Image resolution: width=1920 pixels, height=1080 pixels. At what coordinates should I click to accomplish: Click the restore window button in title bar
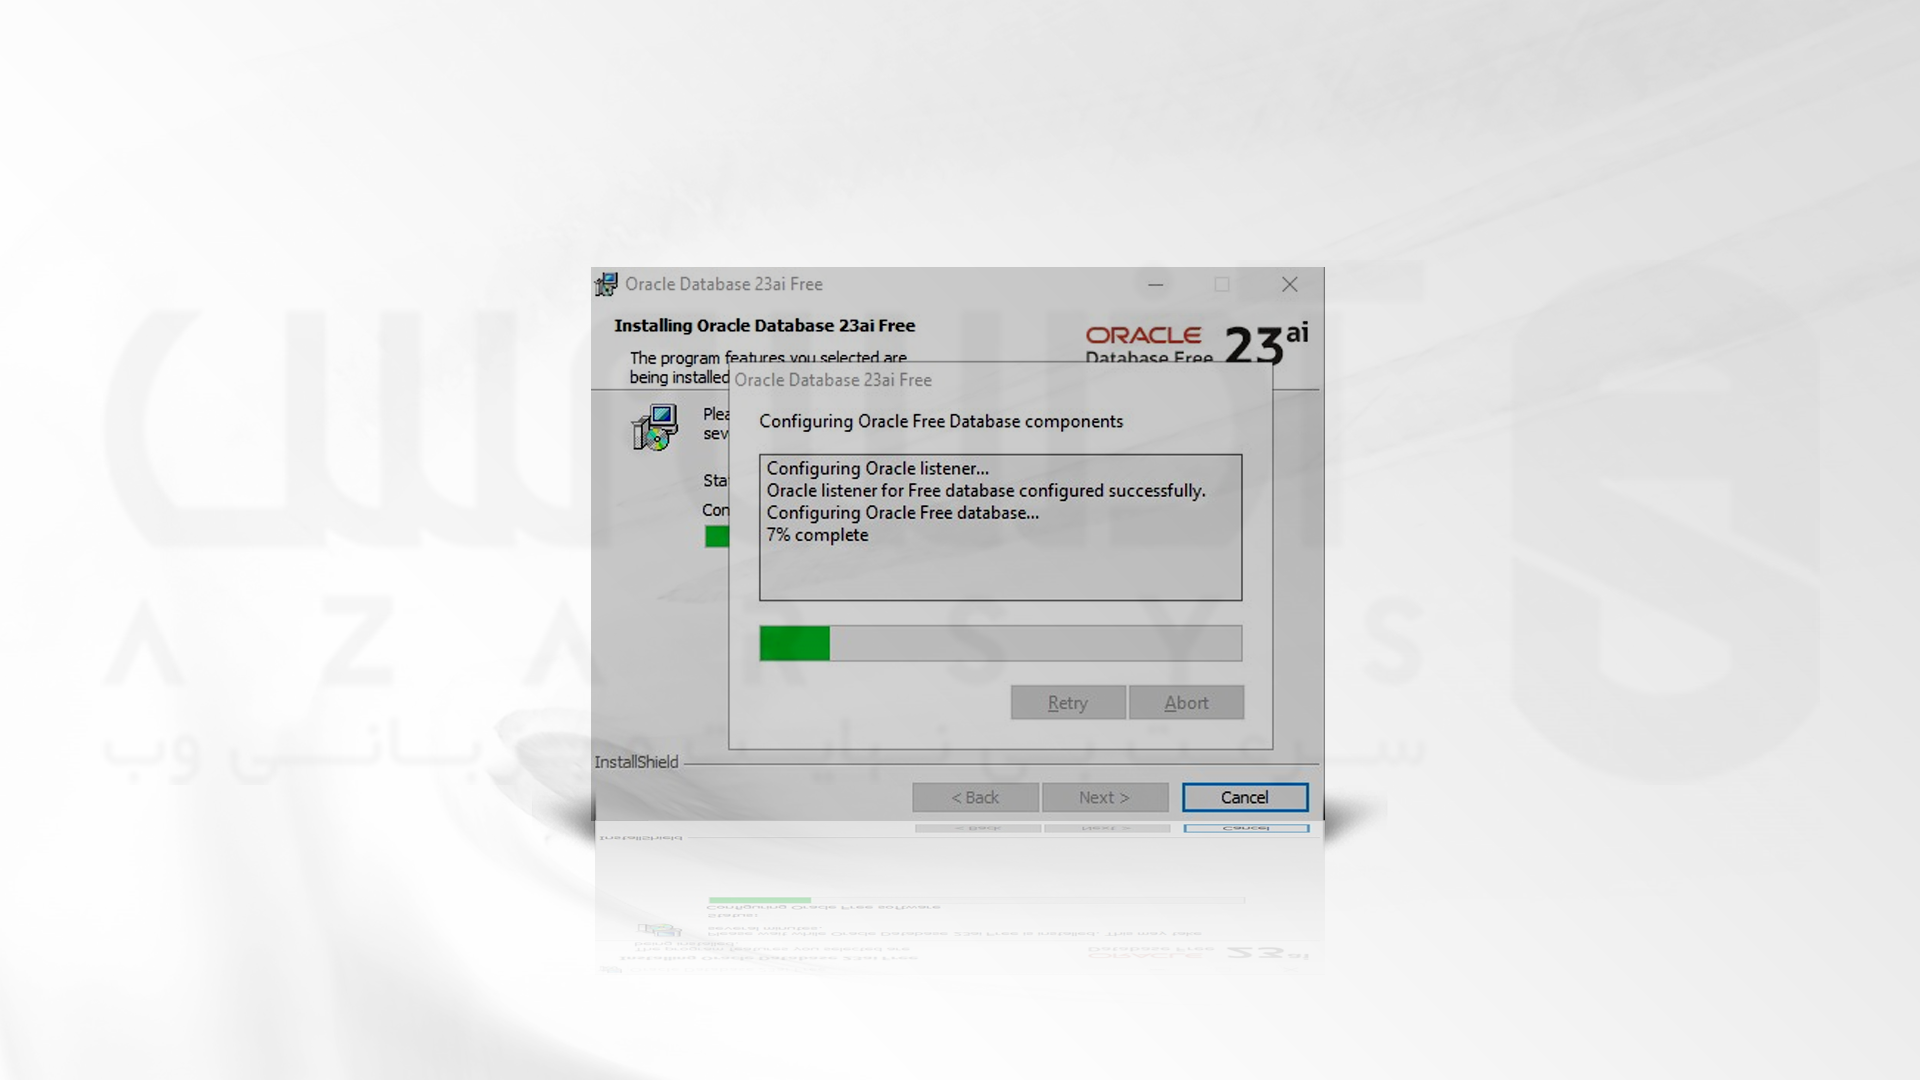tap(1222, 284)
